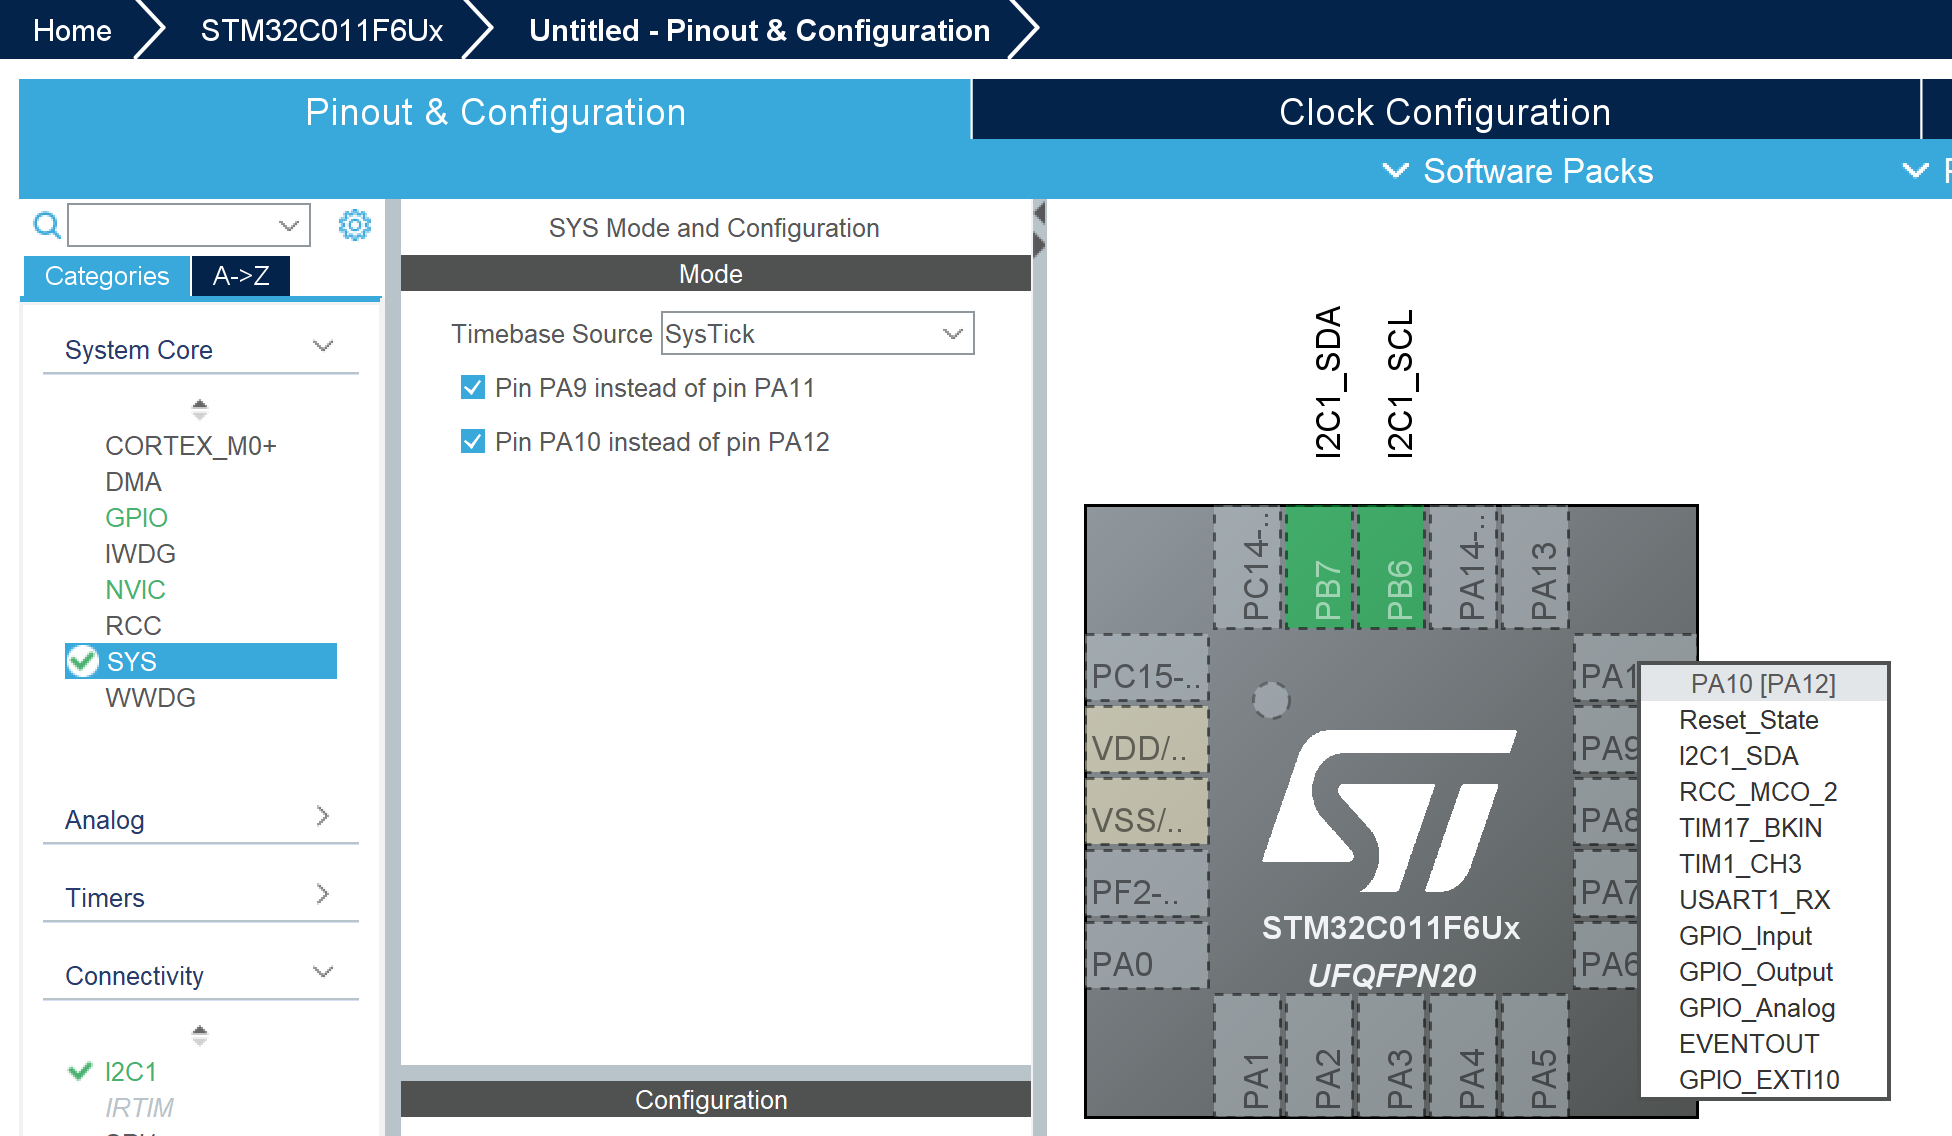Click the green checkmark icon beside I2C1

click(79, 1071)
